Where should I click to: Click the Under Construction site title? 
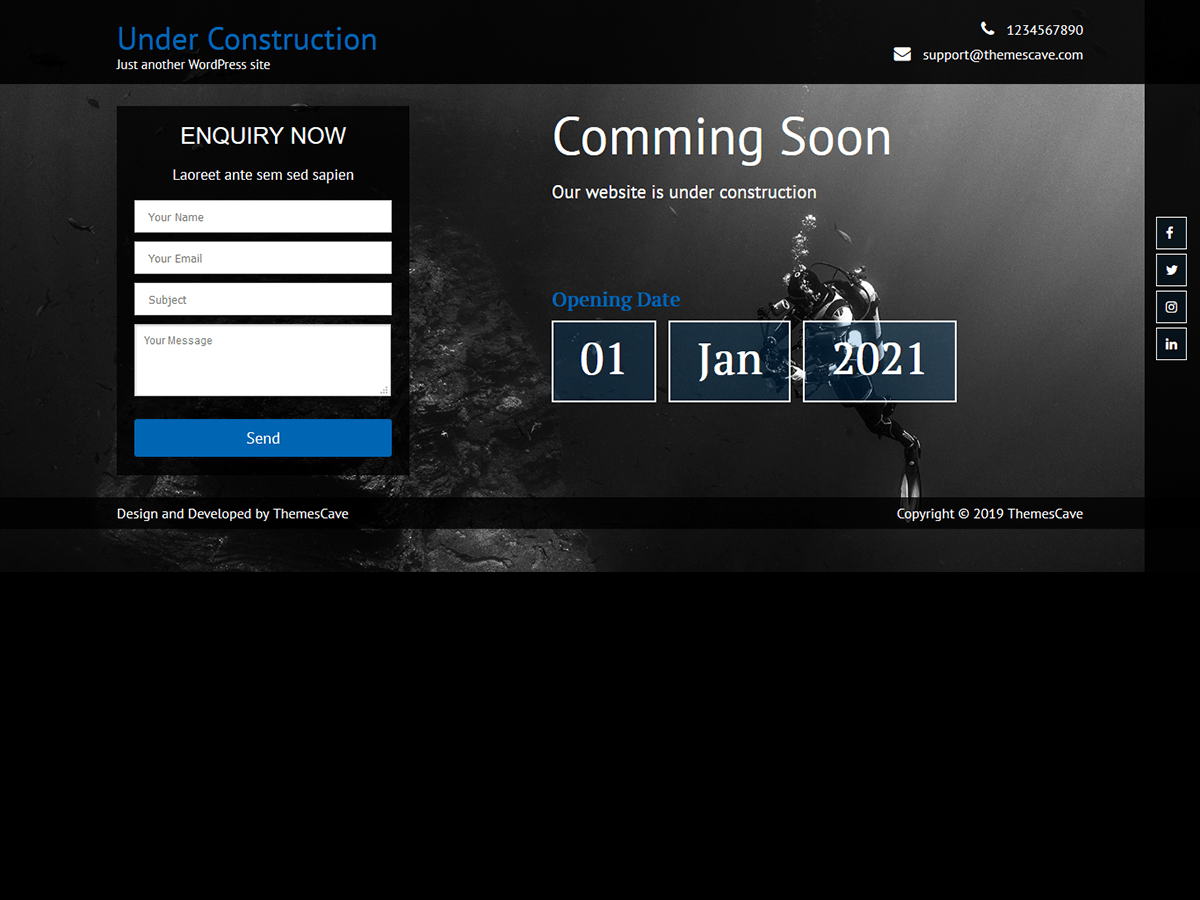(x=246, y=39)
